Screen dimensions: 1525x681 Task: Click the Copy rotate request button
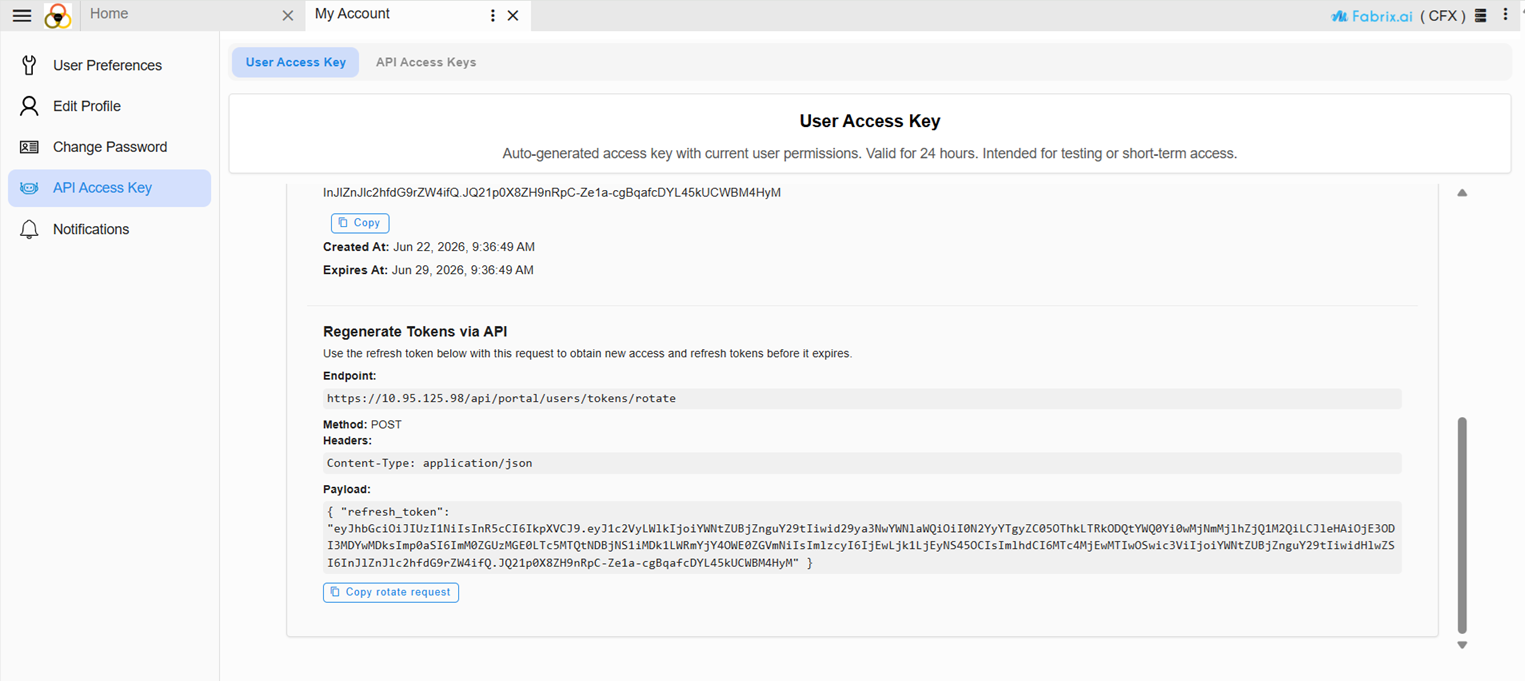[x=391, y=592]
